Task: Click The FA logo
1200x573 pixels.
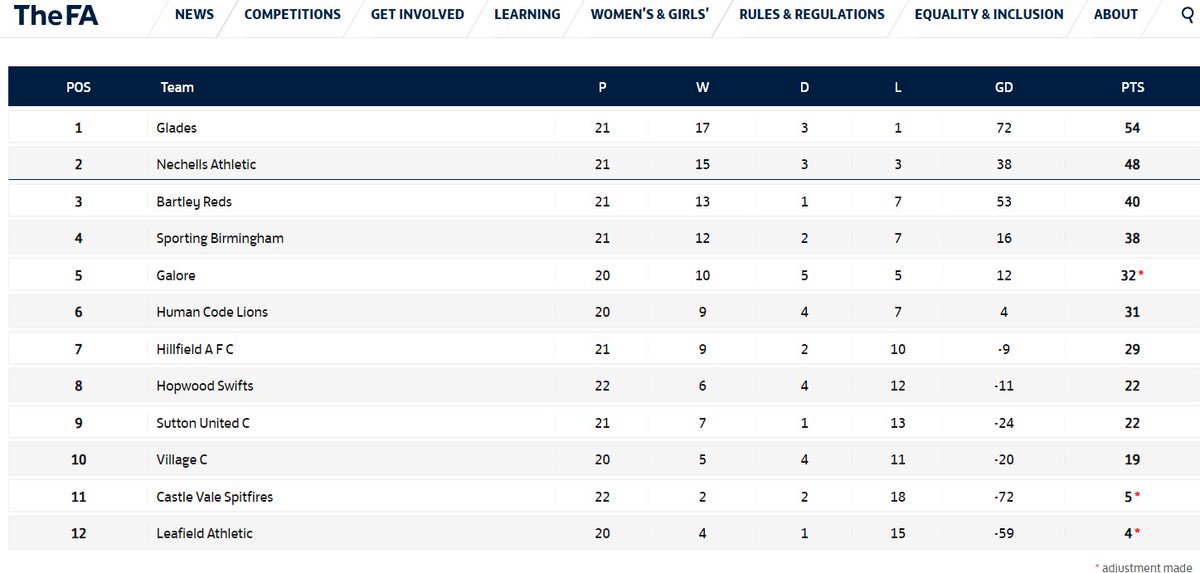Action: click(x=56, y=15)
